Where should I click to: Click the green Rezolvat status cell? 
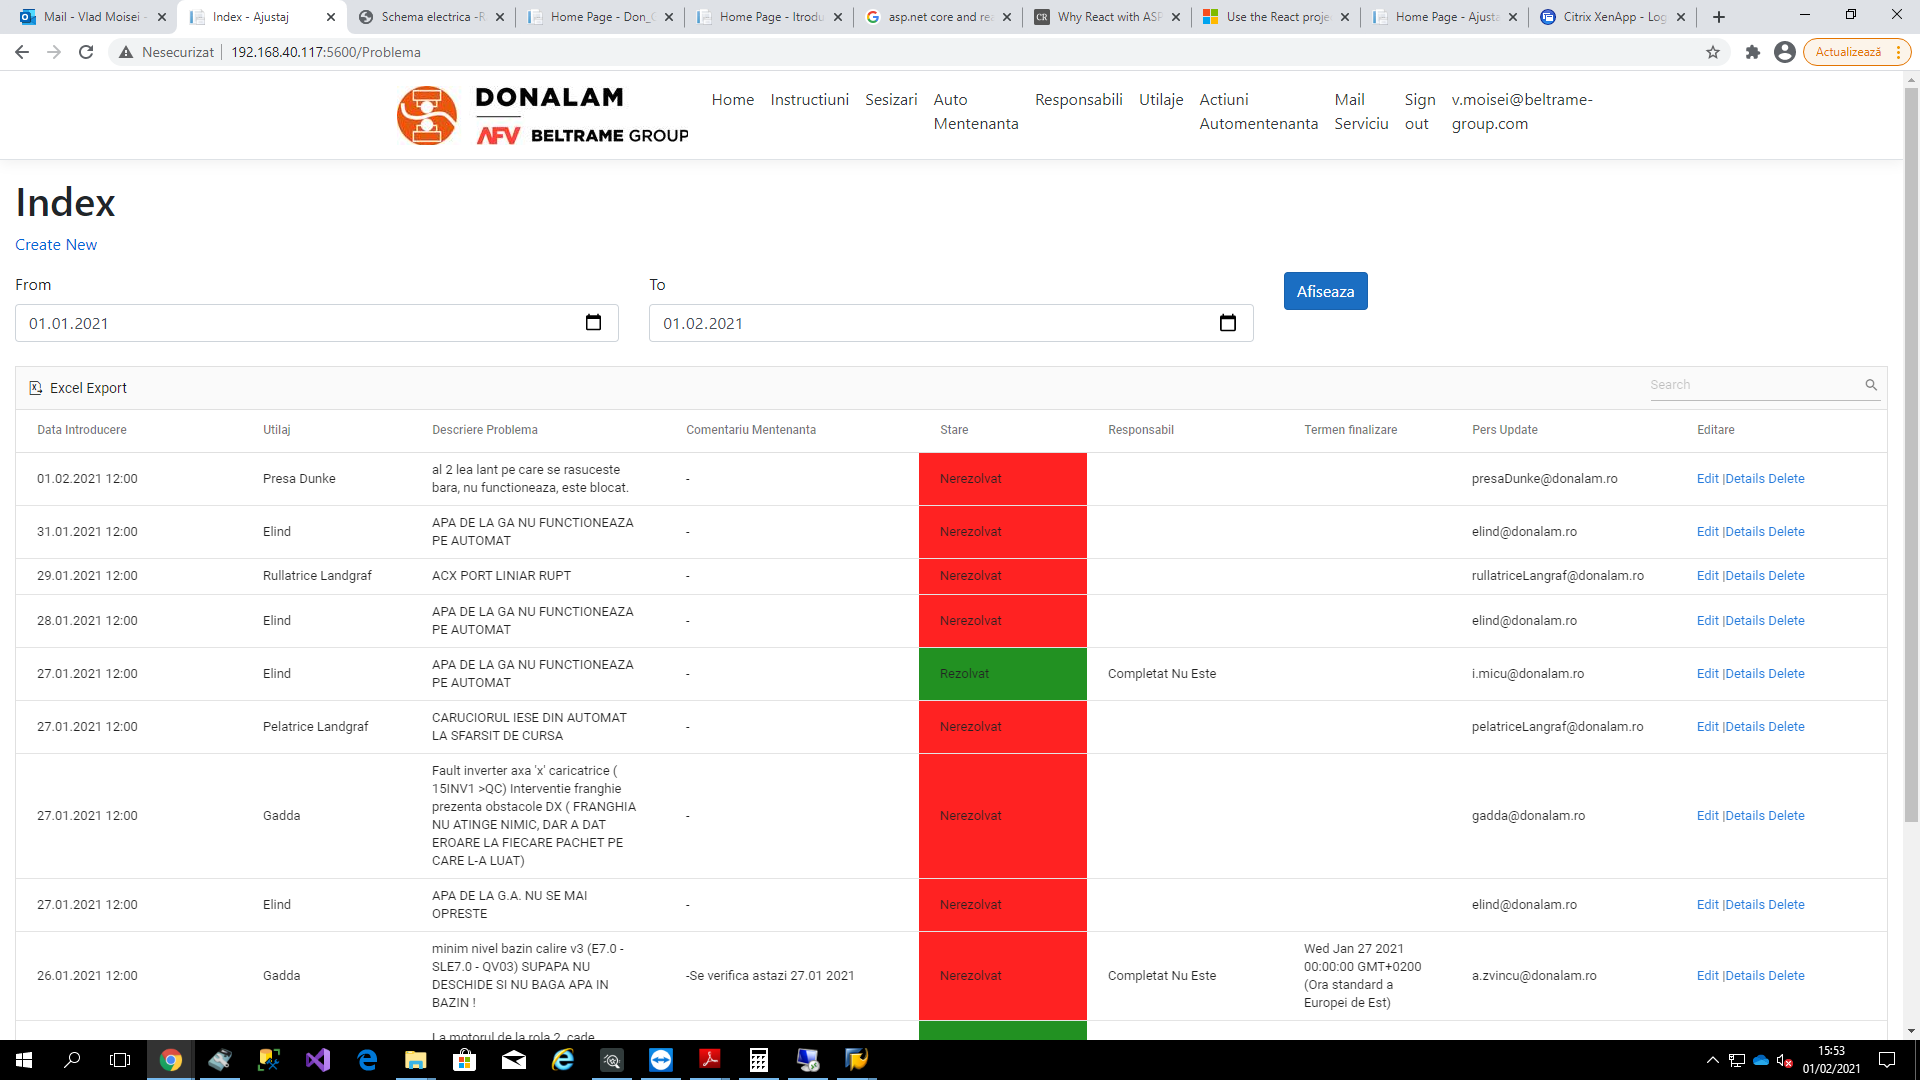point(1002,674)
